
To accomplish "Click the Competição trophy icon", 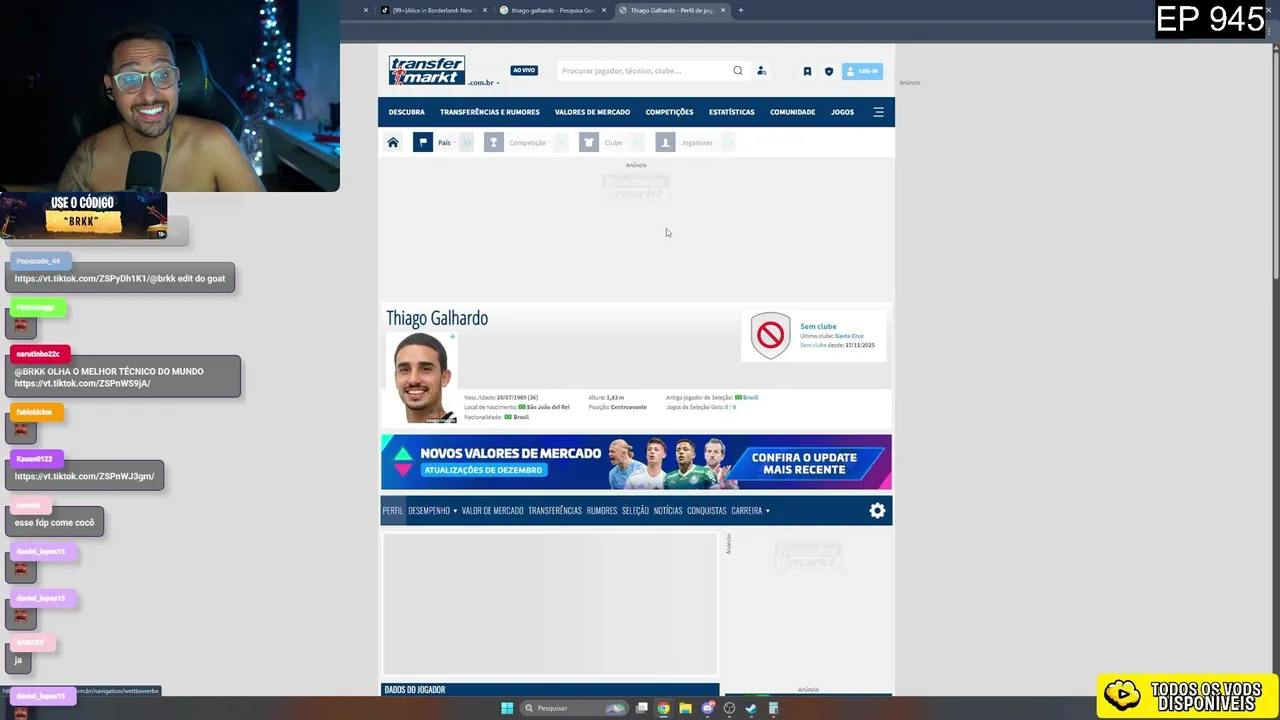I will [494, 143].
